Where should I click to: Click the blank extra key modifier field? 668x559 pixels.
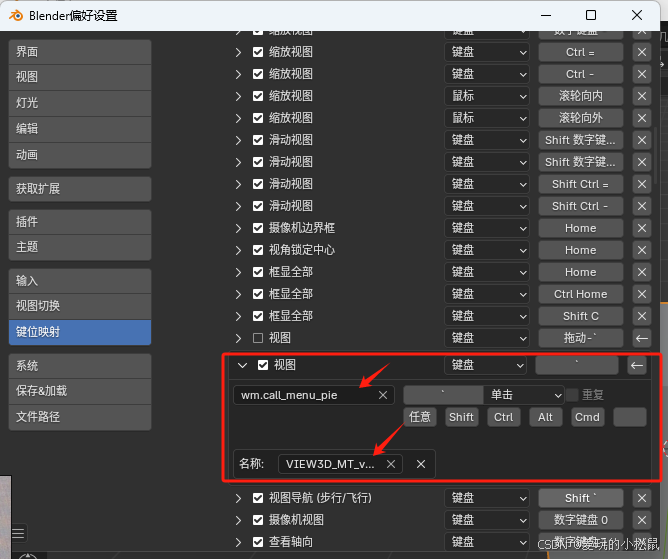630,417
